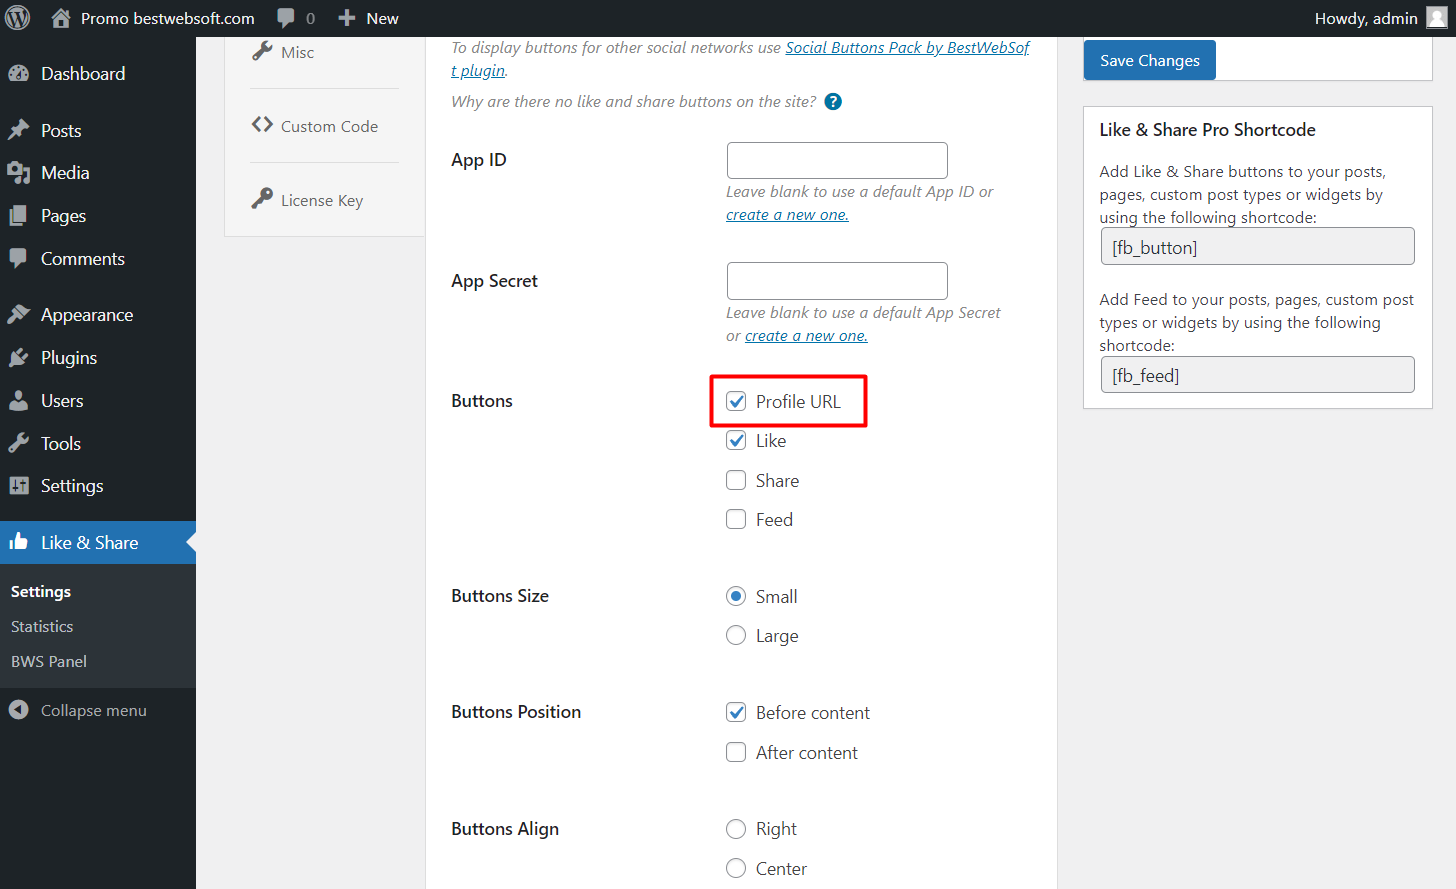Screen dimensions: 1456x889
Task: Click the Collapse menu arrow icon
Action: click(x=18, y=710)
